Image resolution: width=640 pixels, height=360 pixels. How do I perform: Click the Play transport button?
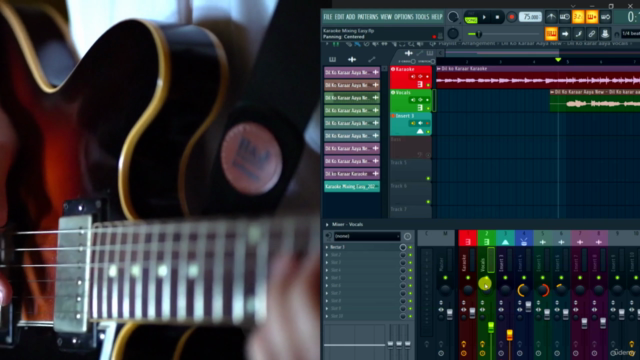click(484, 17)
